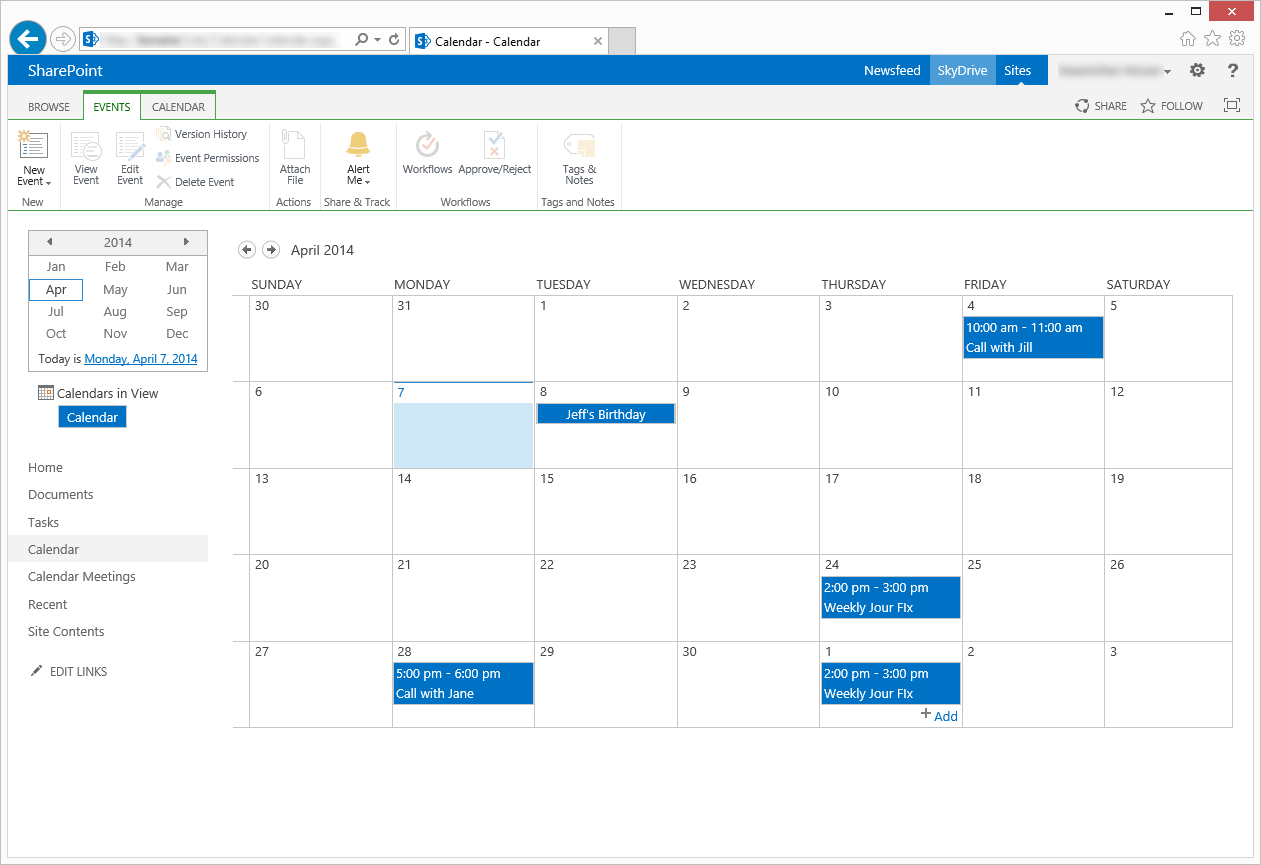Click the Alert Me bell icon
The height and width of the screenshot is (865, 1261).
coord(358,145)
